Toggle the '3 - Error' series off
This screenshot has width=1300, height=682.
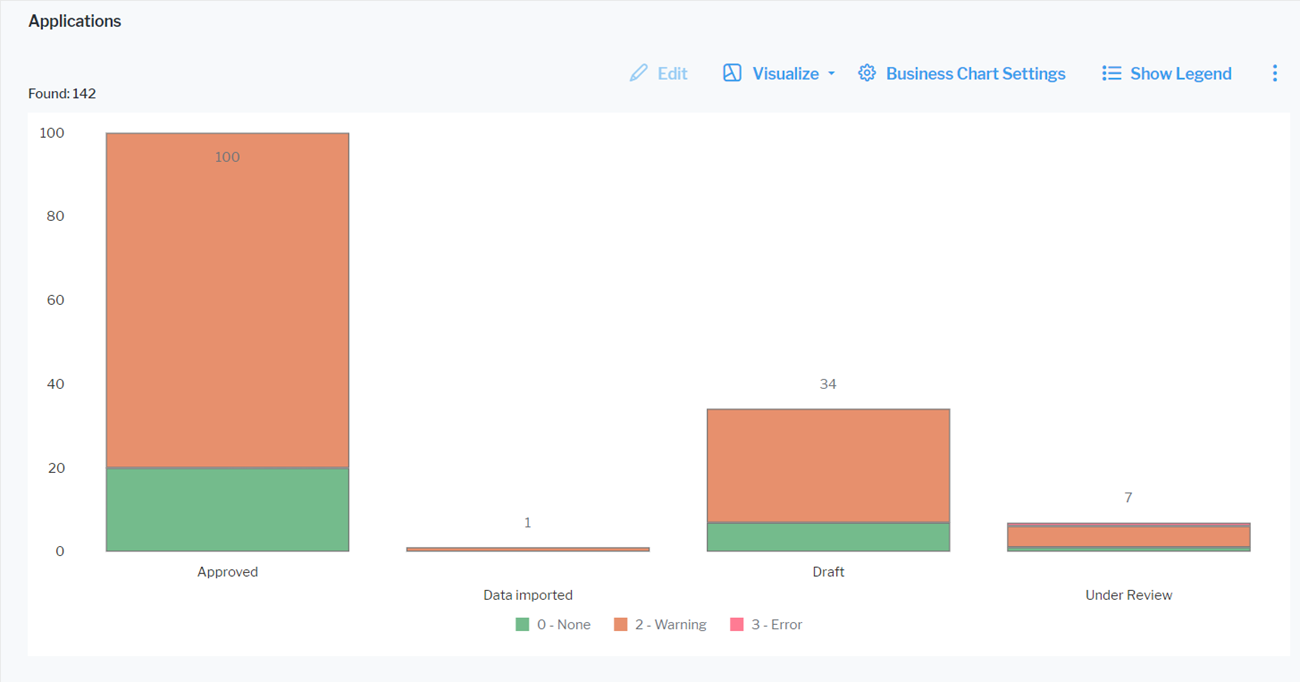(x=766, y=623)
